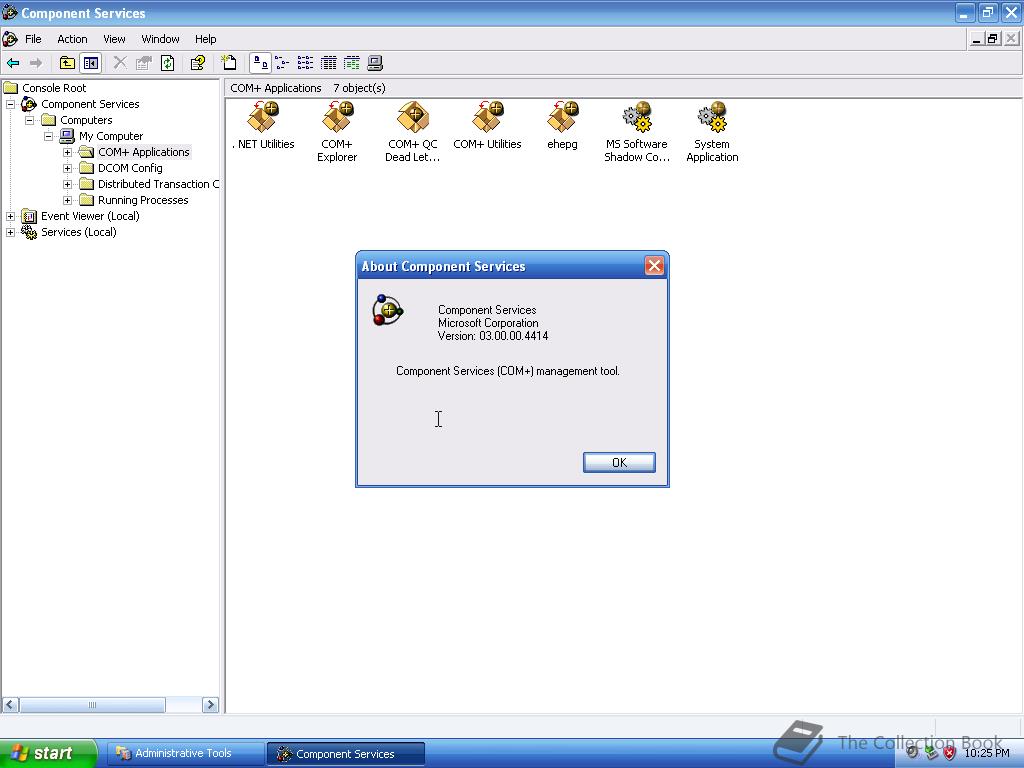Switch to Small Icons view button
This screenshot has height=768, width=1024.
click(x=282, y=63)
